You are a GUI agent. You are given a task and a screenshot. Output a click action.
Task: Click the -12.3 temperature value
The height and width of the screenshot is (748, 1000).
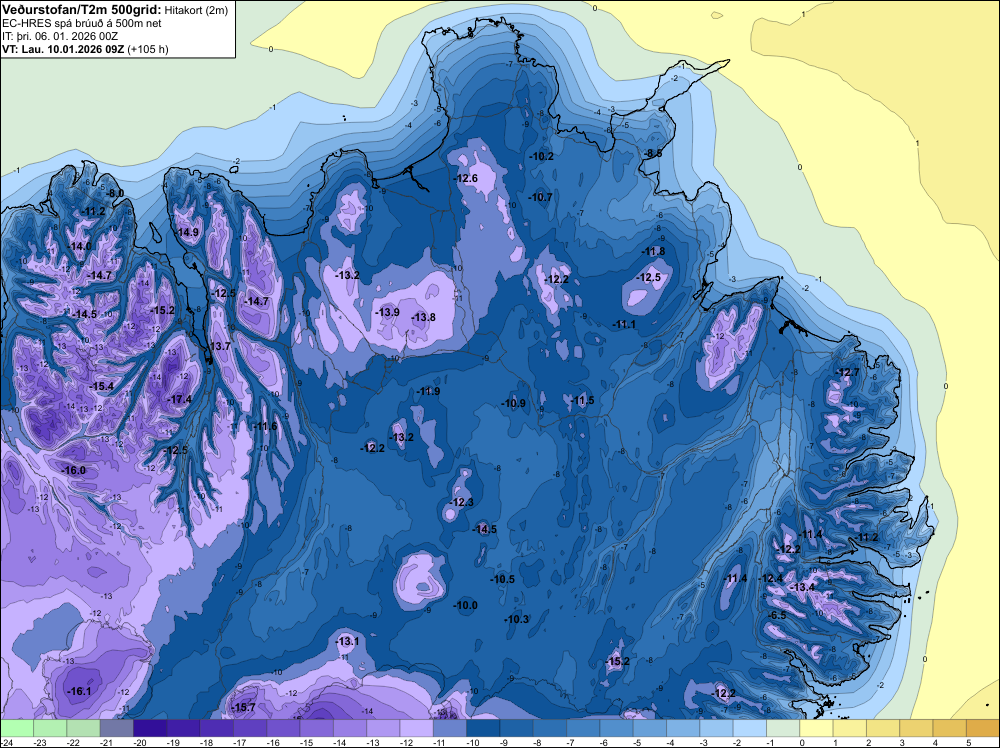point(462,502)
